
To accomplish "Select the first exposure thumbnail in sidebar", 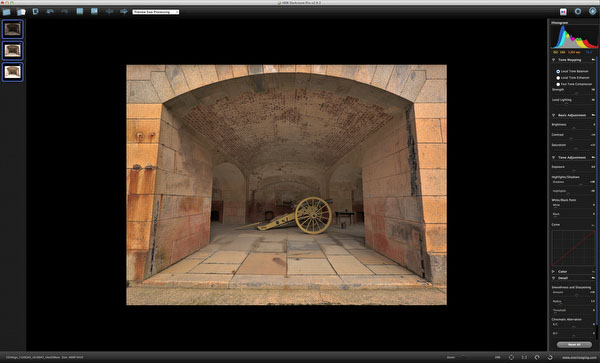I will pyautogui.click(x=13, y=29).
